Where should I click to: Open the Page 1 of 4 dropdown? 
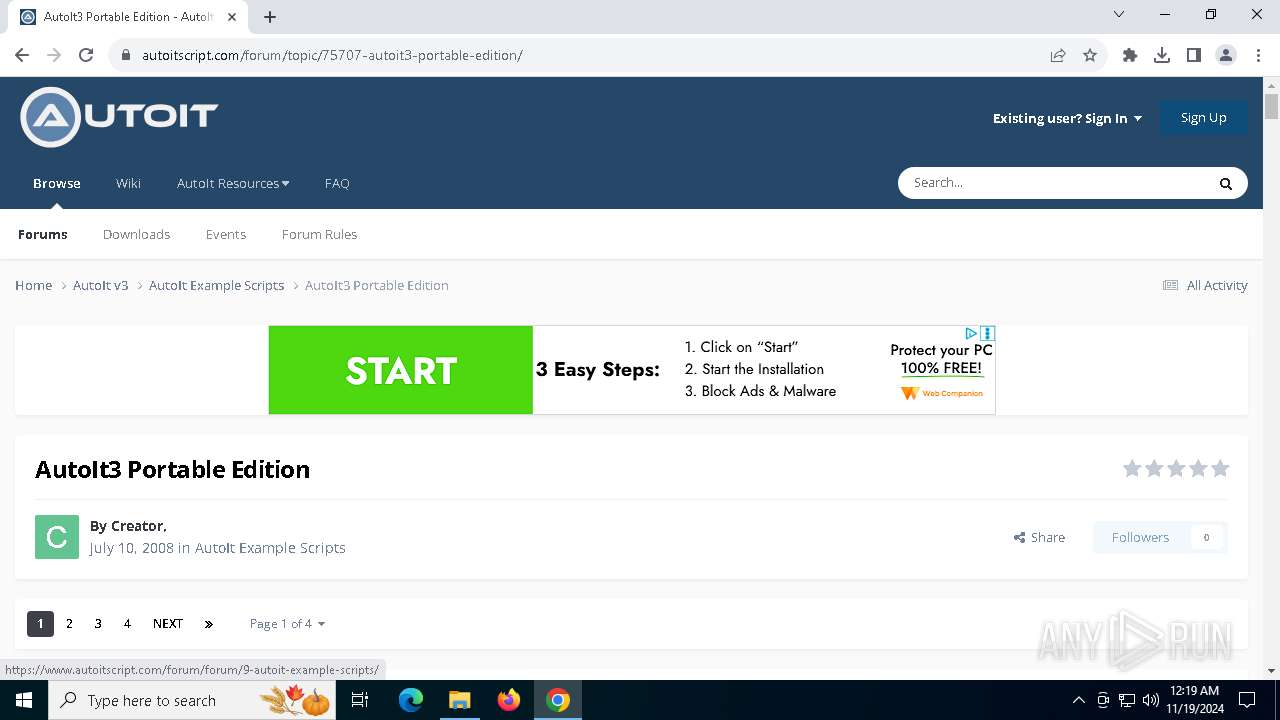[x=287, y=624]
